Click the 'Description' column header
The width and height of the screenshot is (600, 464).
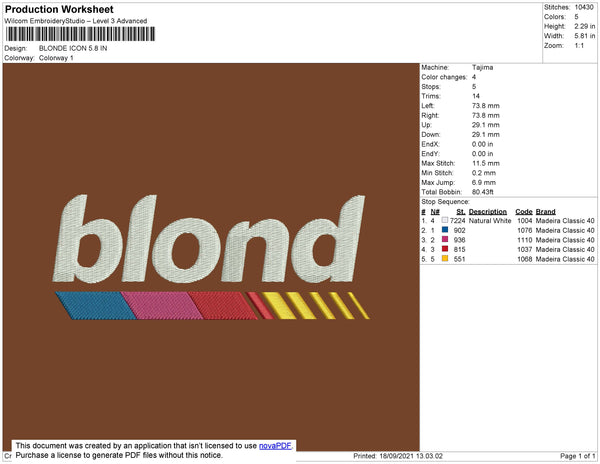click(x=488, y=212)
